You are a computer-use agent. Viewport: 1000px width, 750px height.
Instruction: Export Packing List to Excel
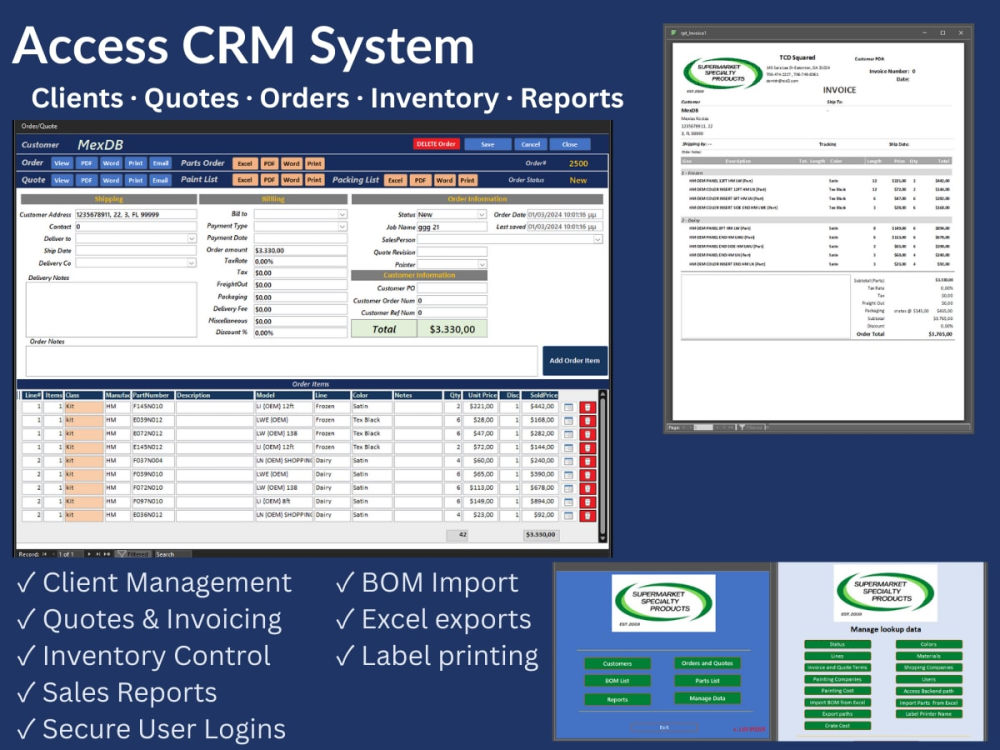click(395, 180)
